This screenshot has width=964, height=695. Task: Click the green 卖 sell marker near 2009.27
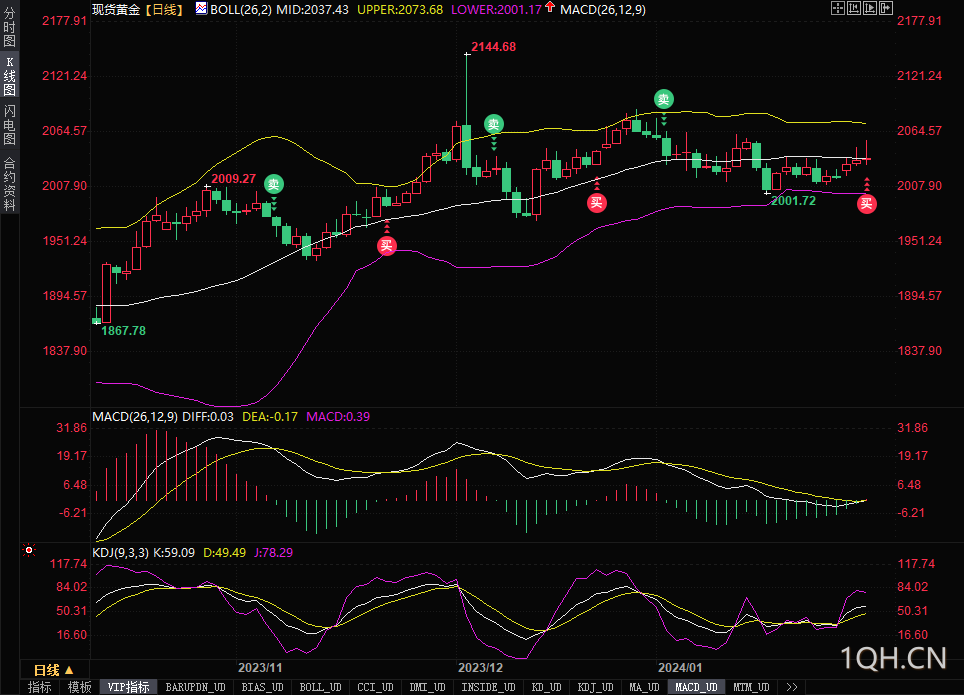(274, 184)
